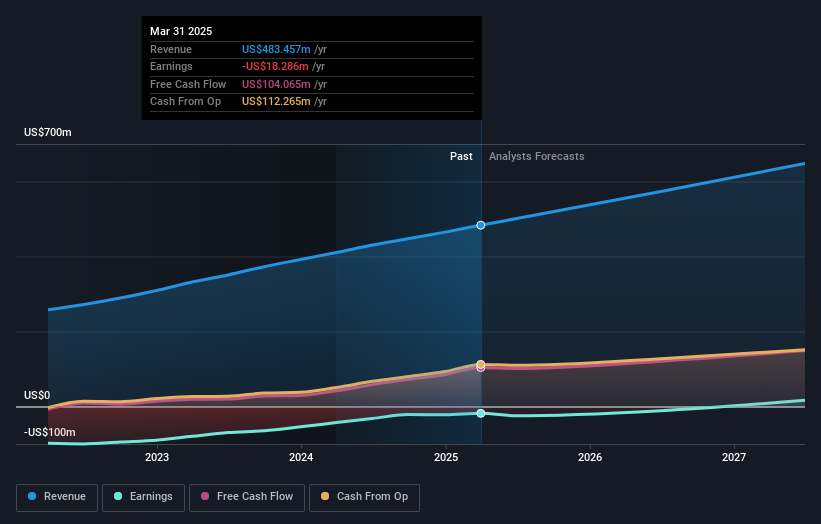Toggle the Revenue legend button

57,497
